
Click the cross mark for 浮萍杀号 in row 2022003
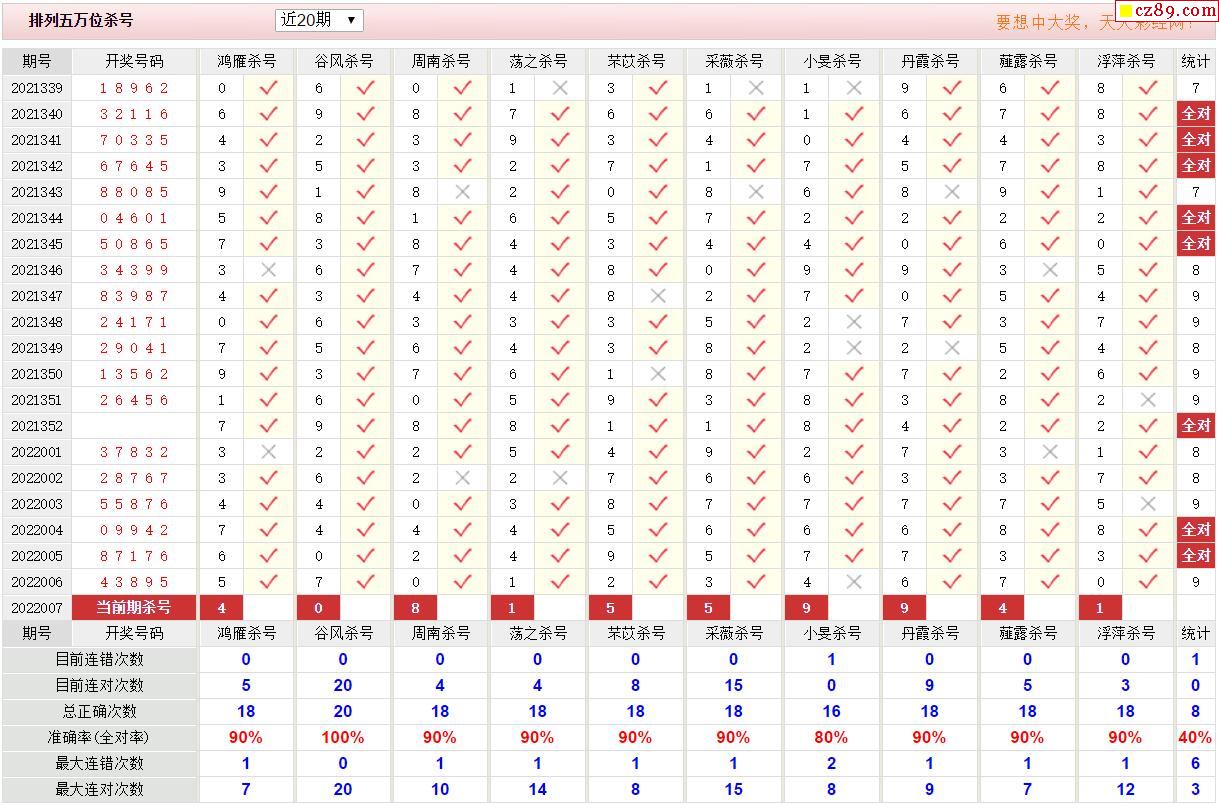[x=1148, y=504]
